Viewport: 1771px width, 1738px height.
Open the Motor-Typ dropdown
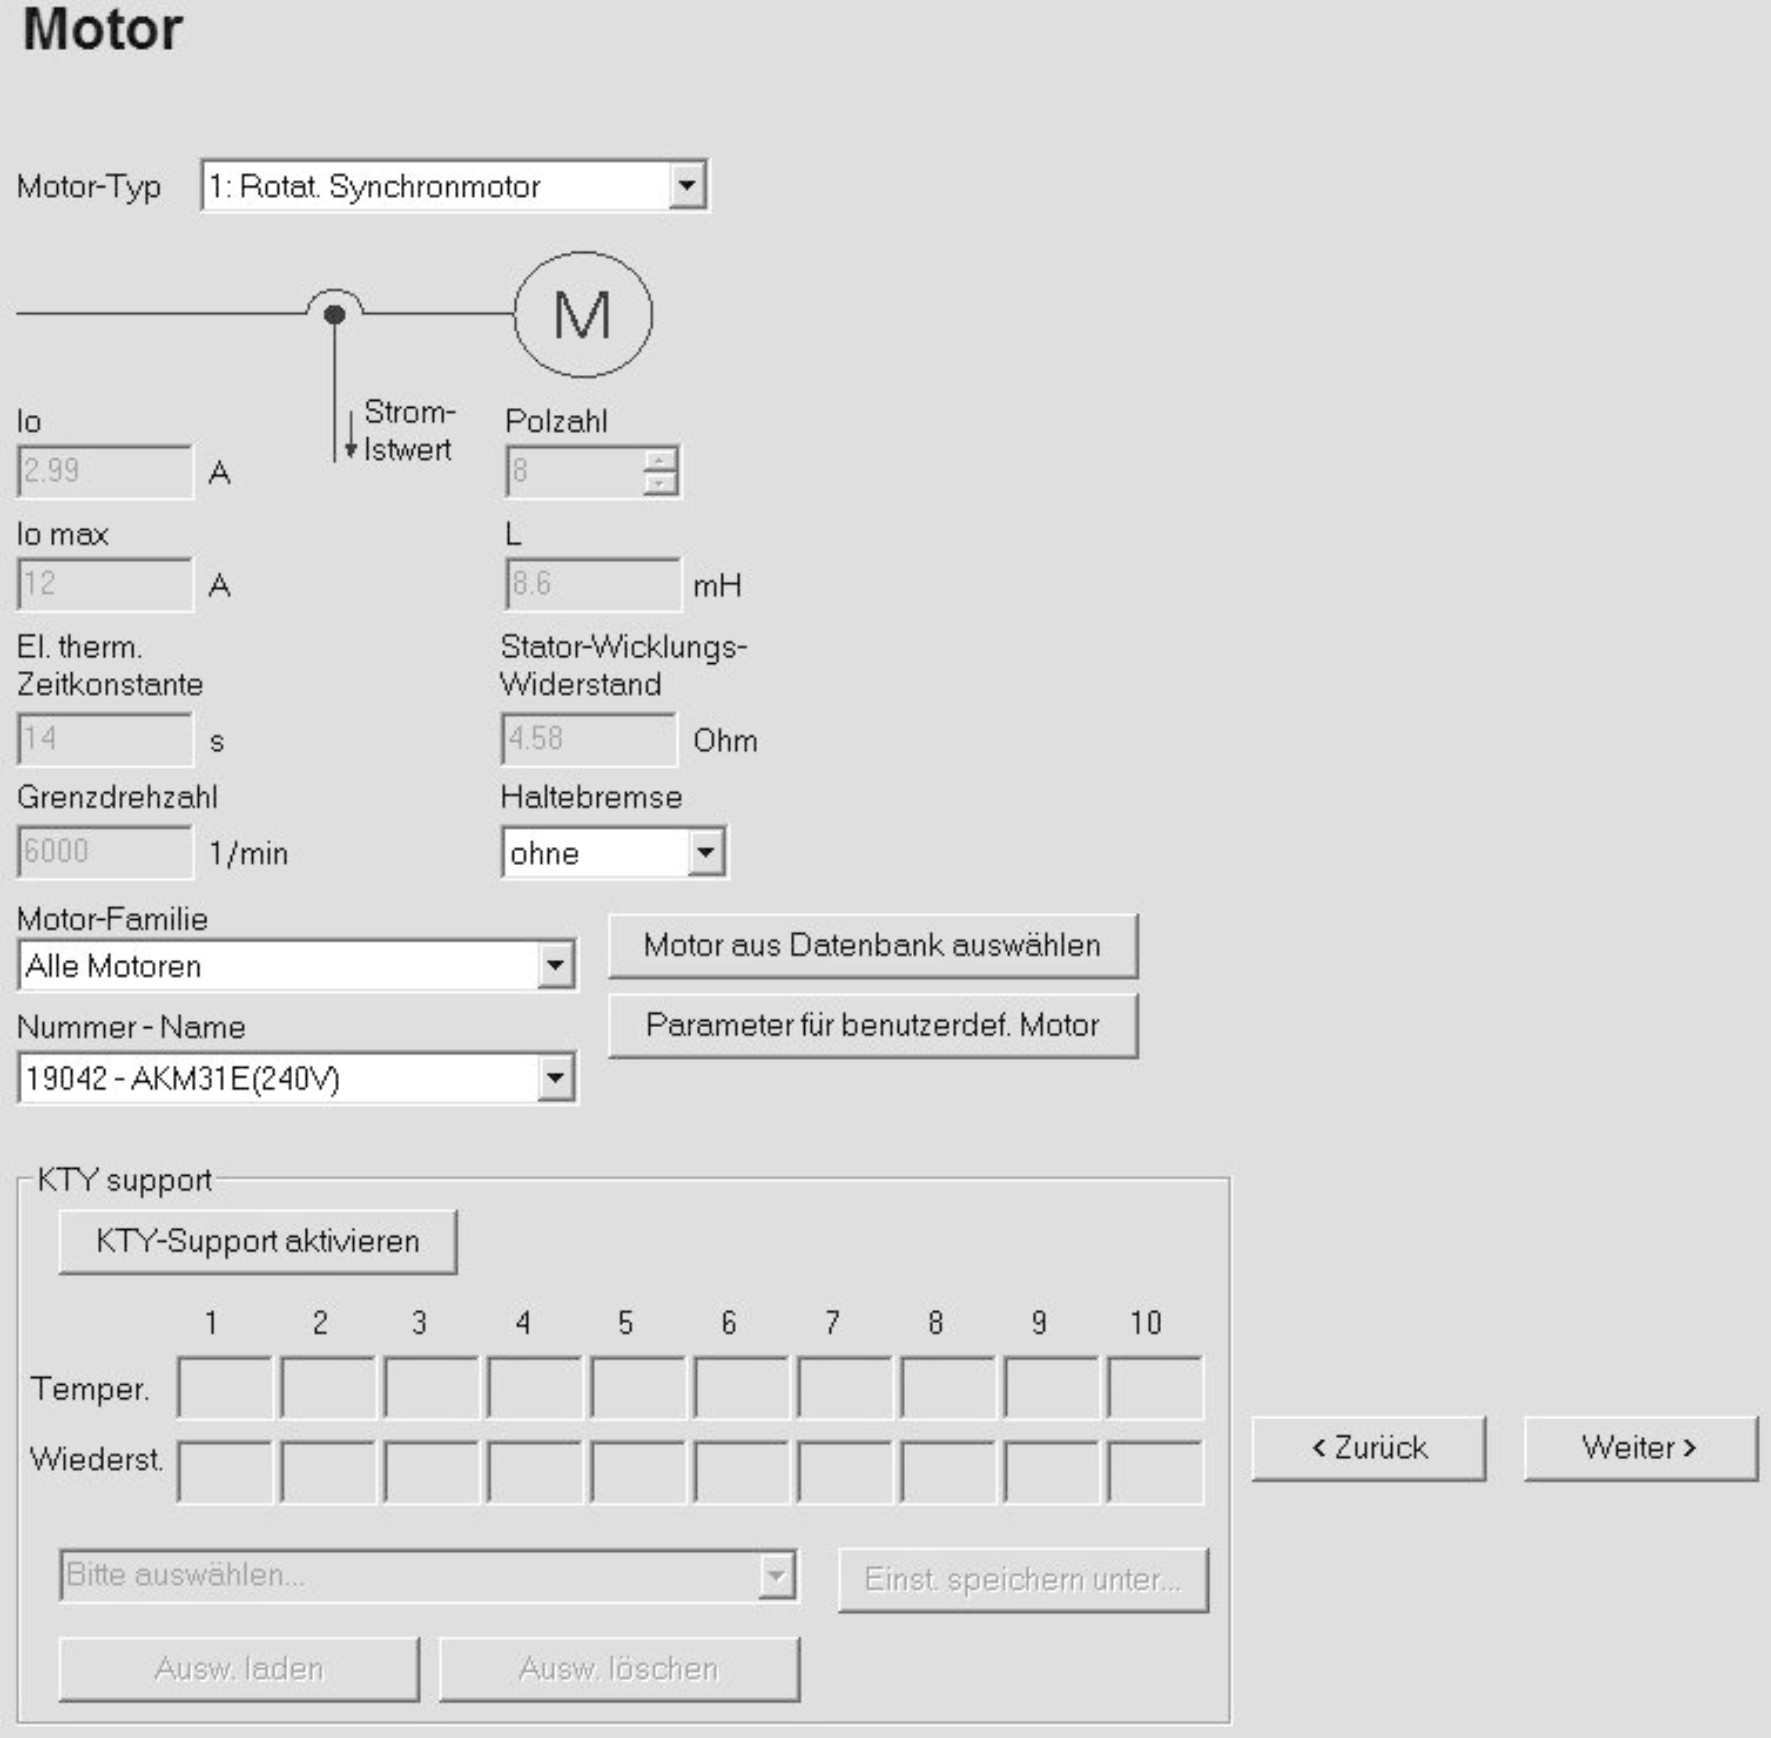(x=686, y=186)
